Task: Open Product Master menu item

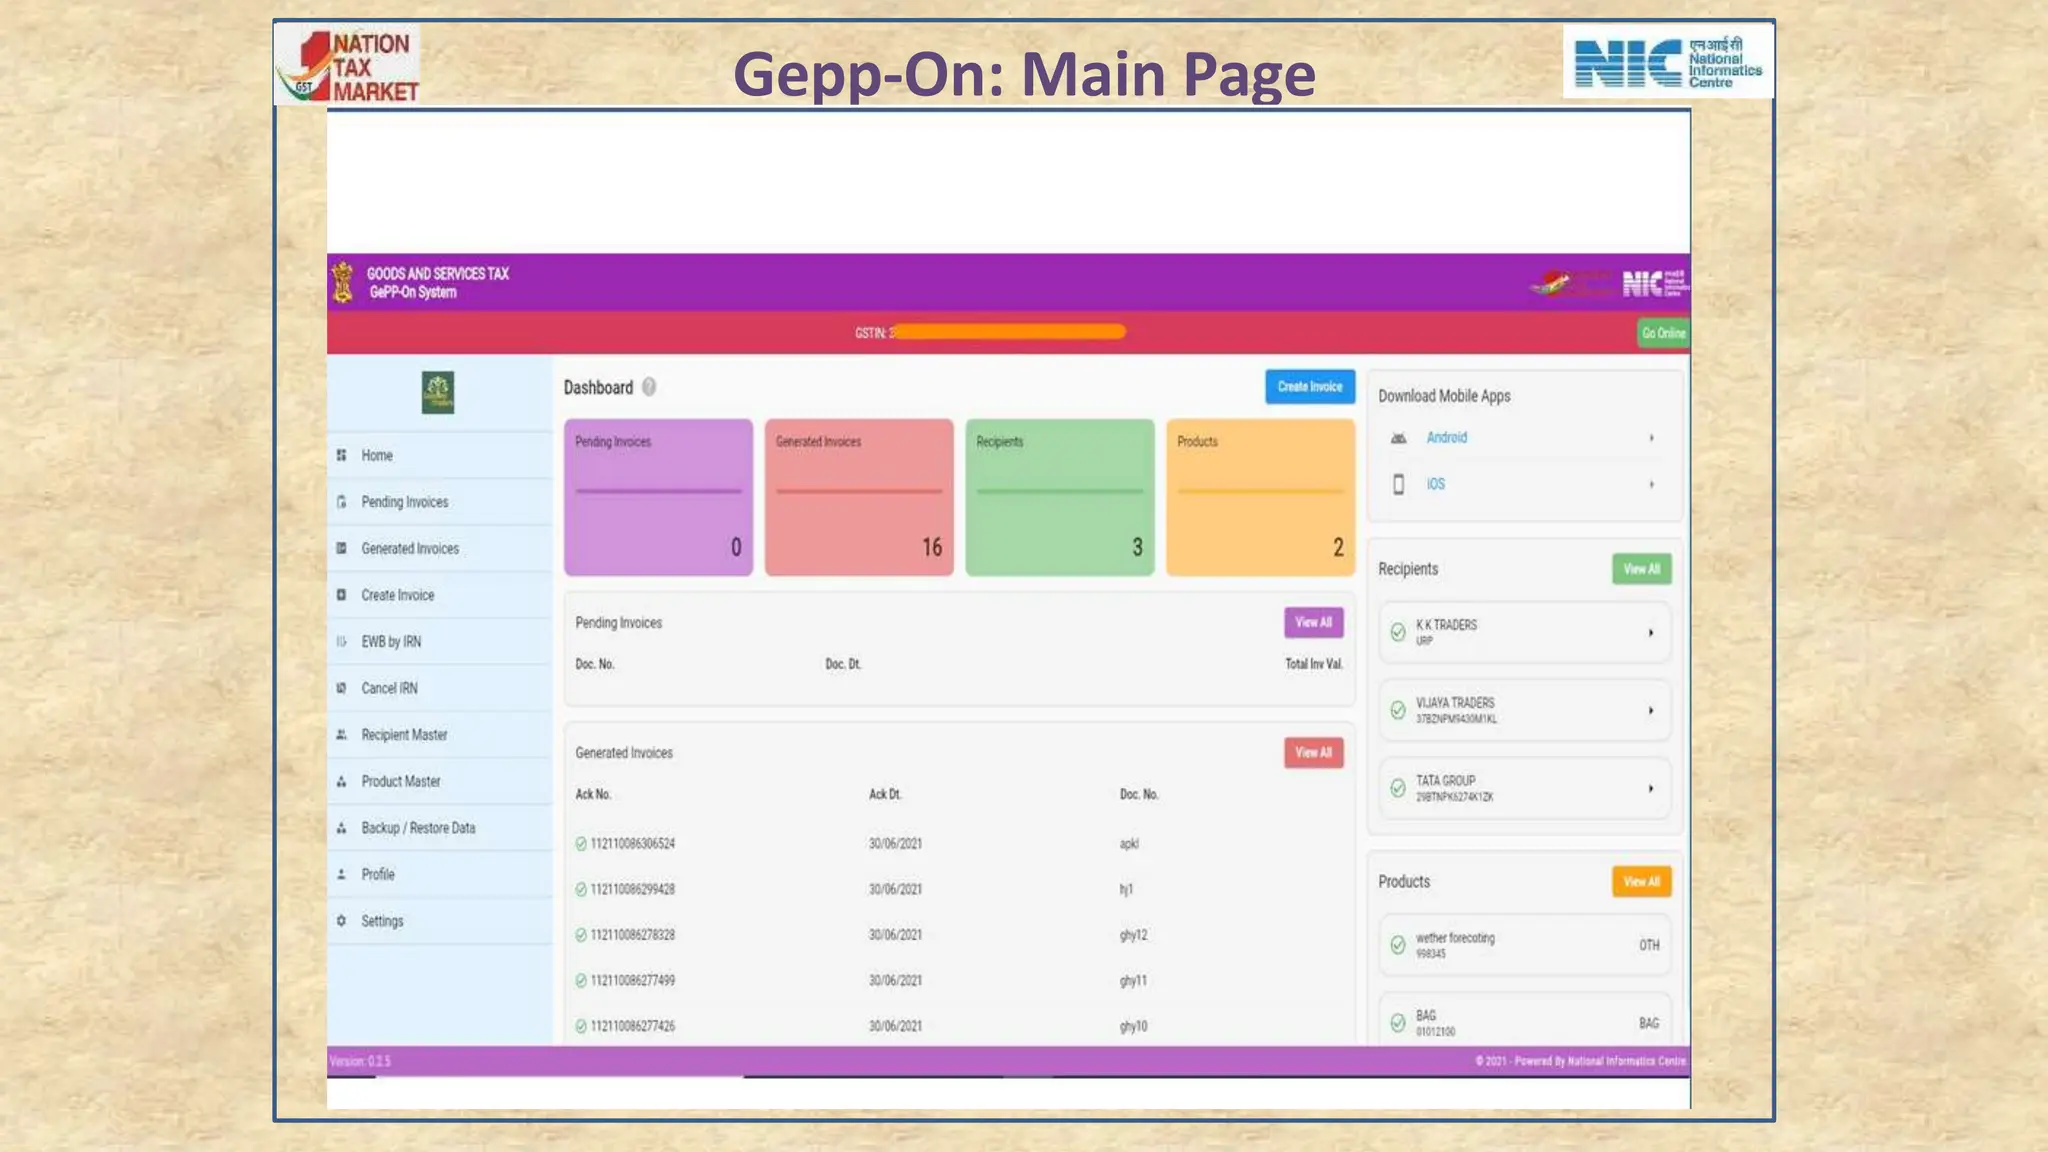Action: point(440,781)
